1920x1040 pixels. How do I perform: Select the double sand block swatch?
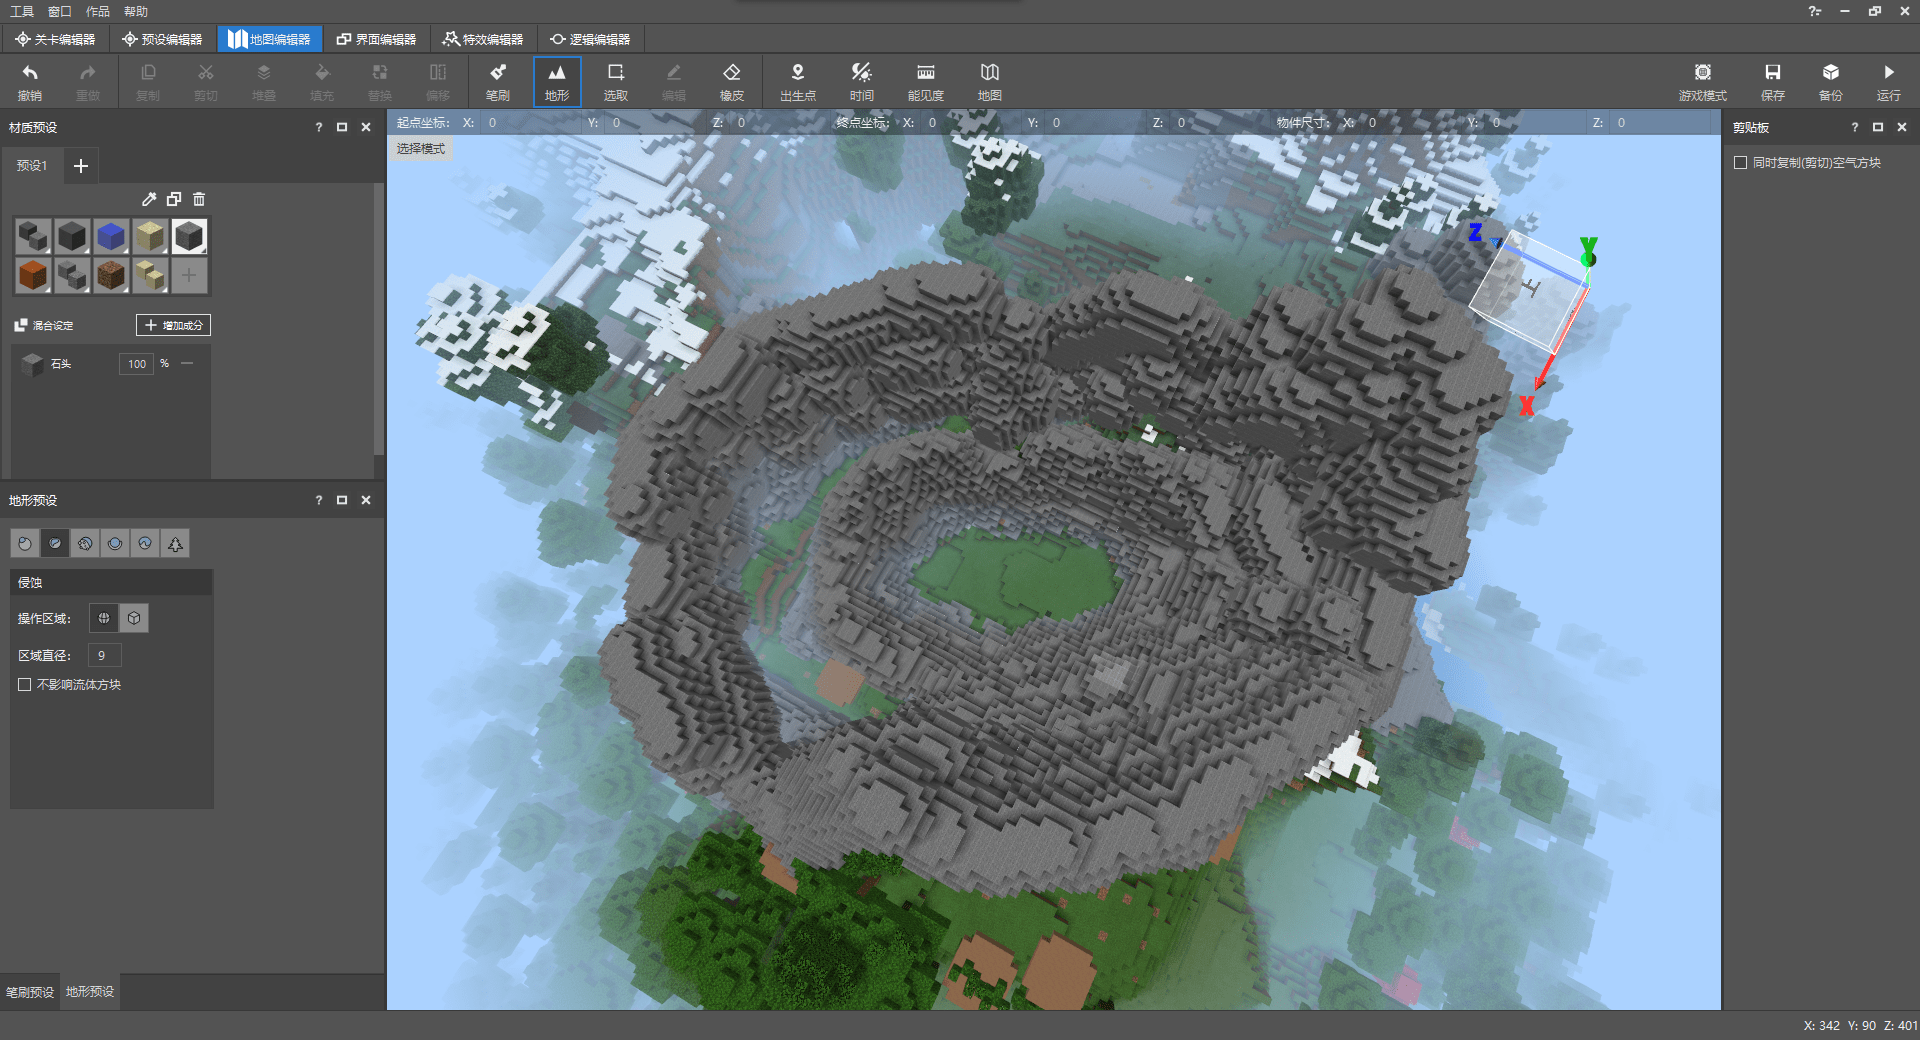click(x=150, y=275)
